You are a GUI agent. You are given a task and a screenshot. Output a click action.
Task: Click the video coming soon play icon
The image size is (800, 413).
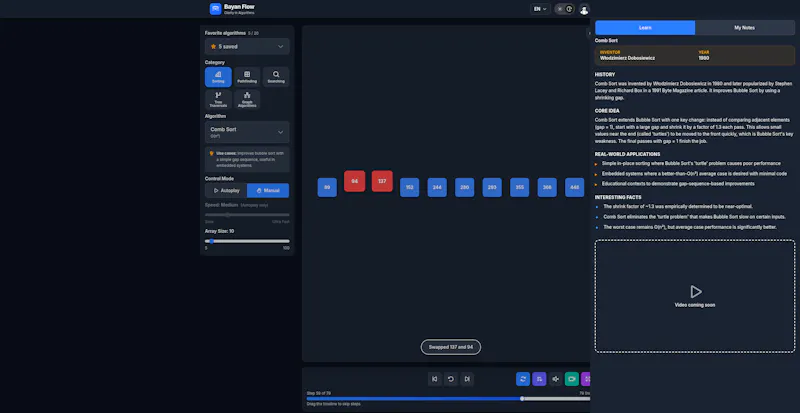pyautogui.click(x=696, y=291)
